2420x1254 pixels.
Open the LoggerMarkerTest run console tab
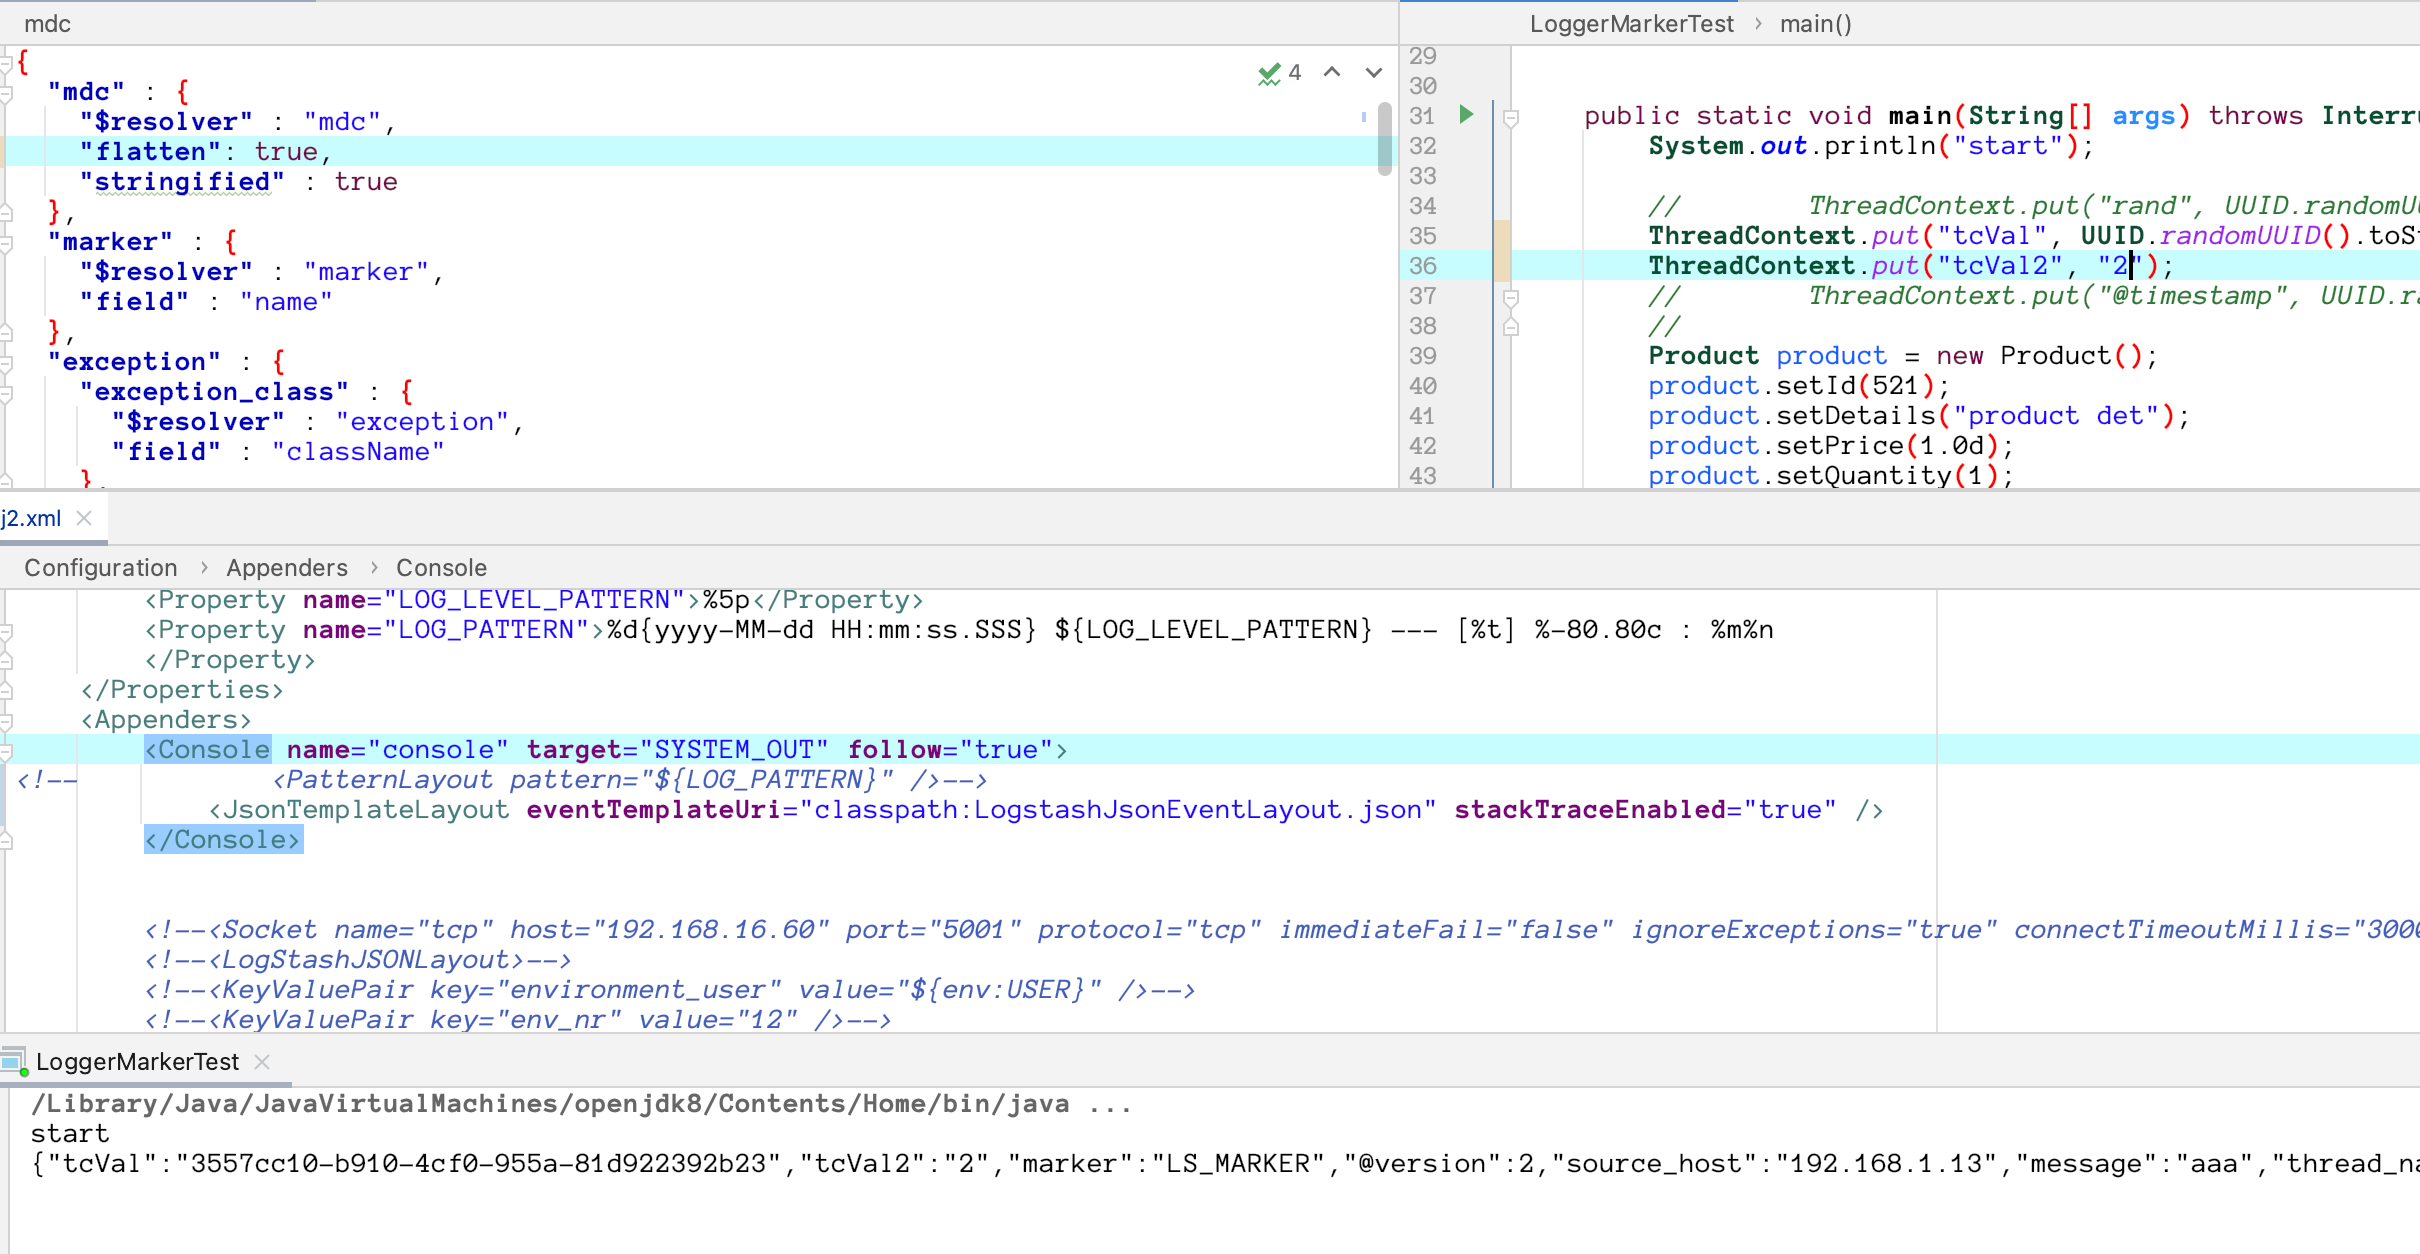pos(137,1062)
